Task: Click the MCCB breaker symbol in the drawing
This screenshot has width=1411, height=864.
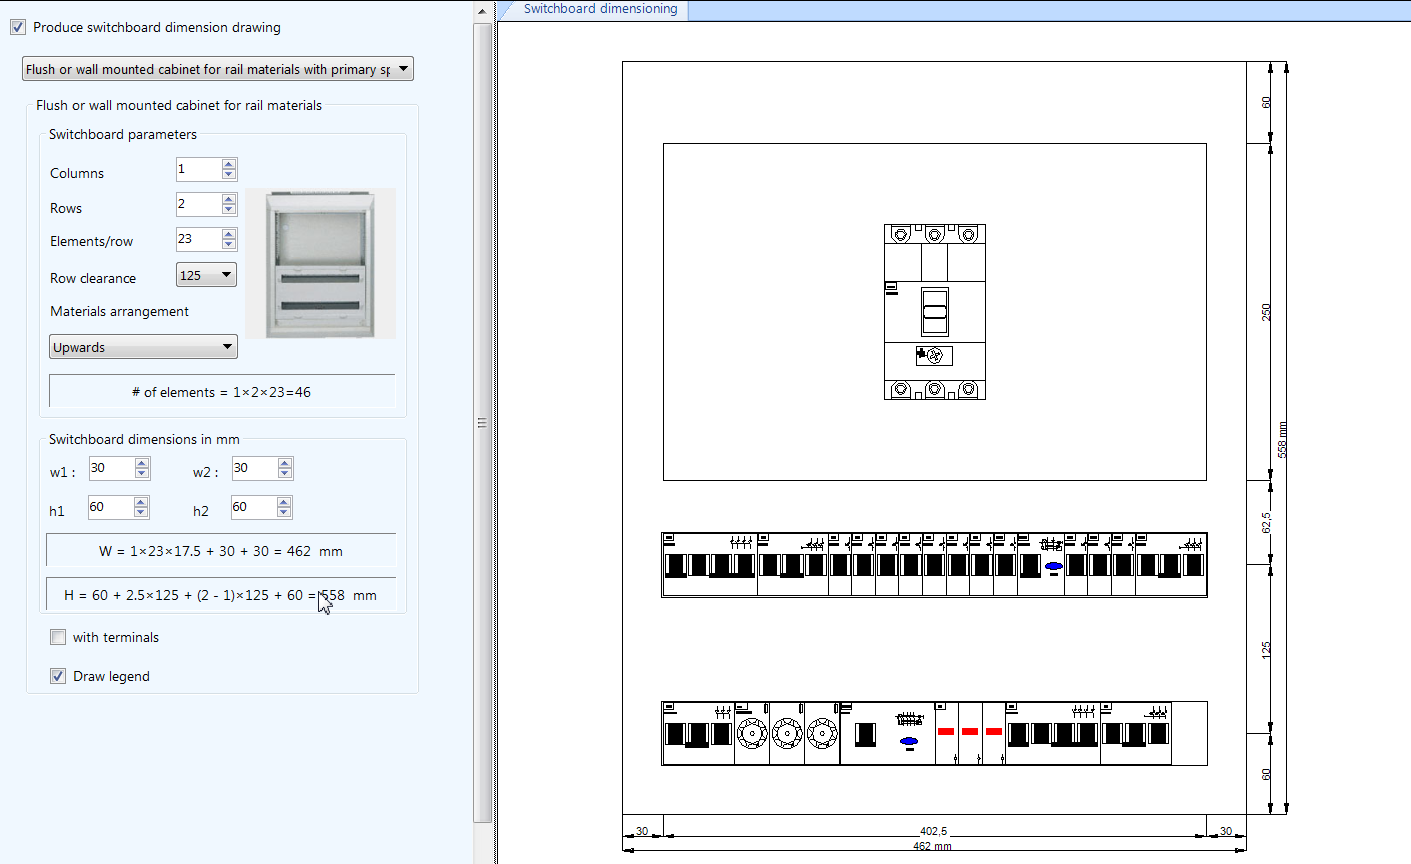Action: coord(935,312)
